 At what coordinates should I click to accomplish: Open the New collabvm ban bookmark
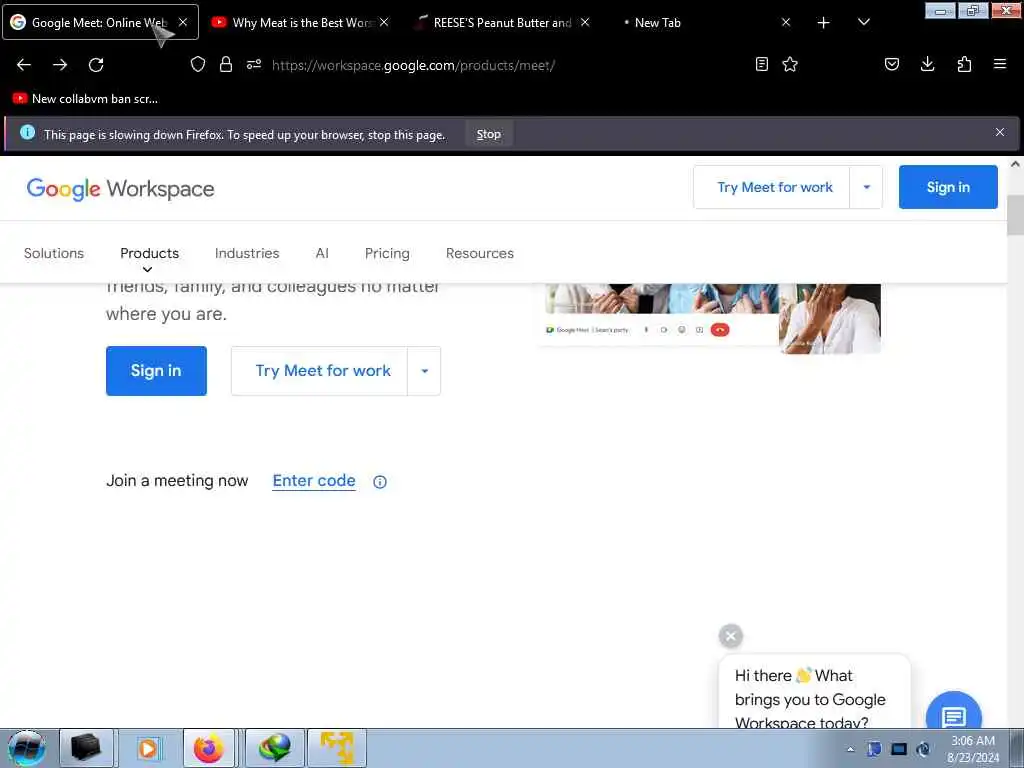[85, 99]
